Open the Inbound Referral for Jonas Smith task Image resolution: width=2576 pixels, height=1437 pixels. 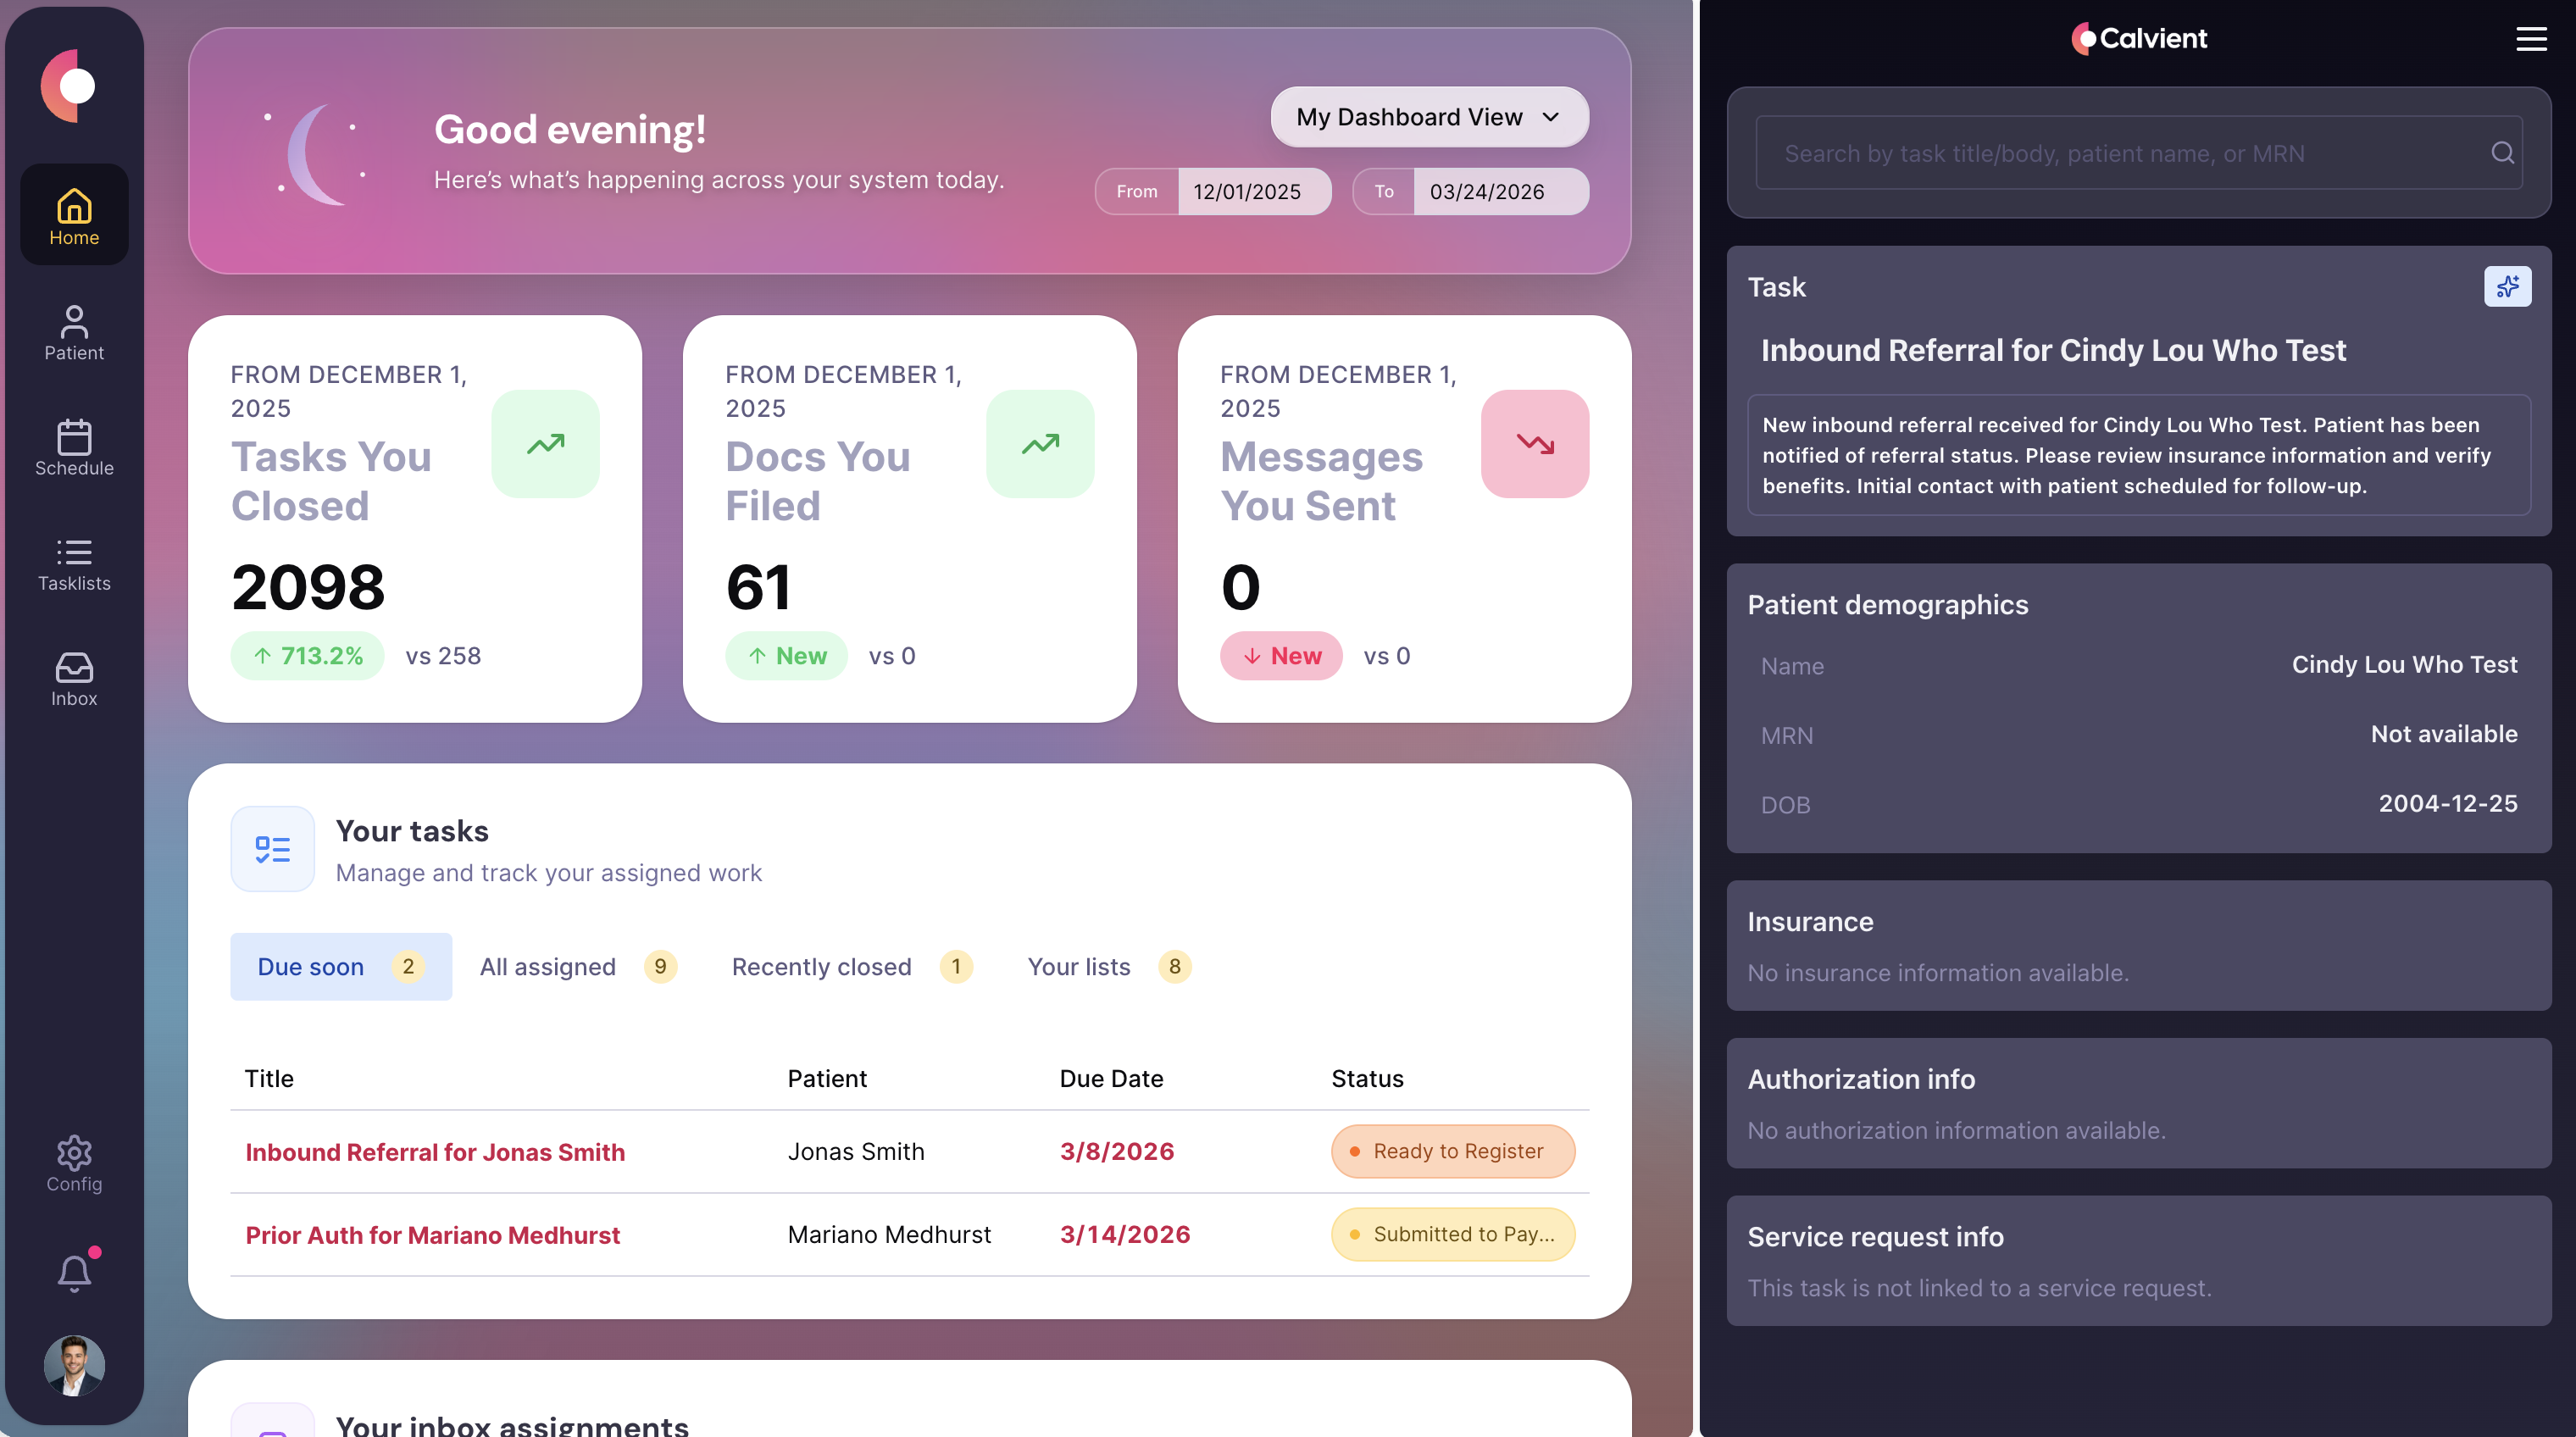coord(435,1152)
